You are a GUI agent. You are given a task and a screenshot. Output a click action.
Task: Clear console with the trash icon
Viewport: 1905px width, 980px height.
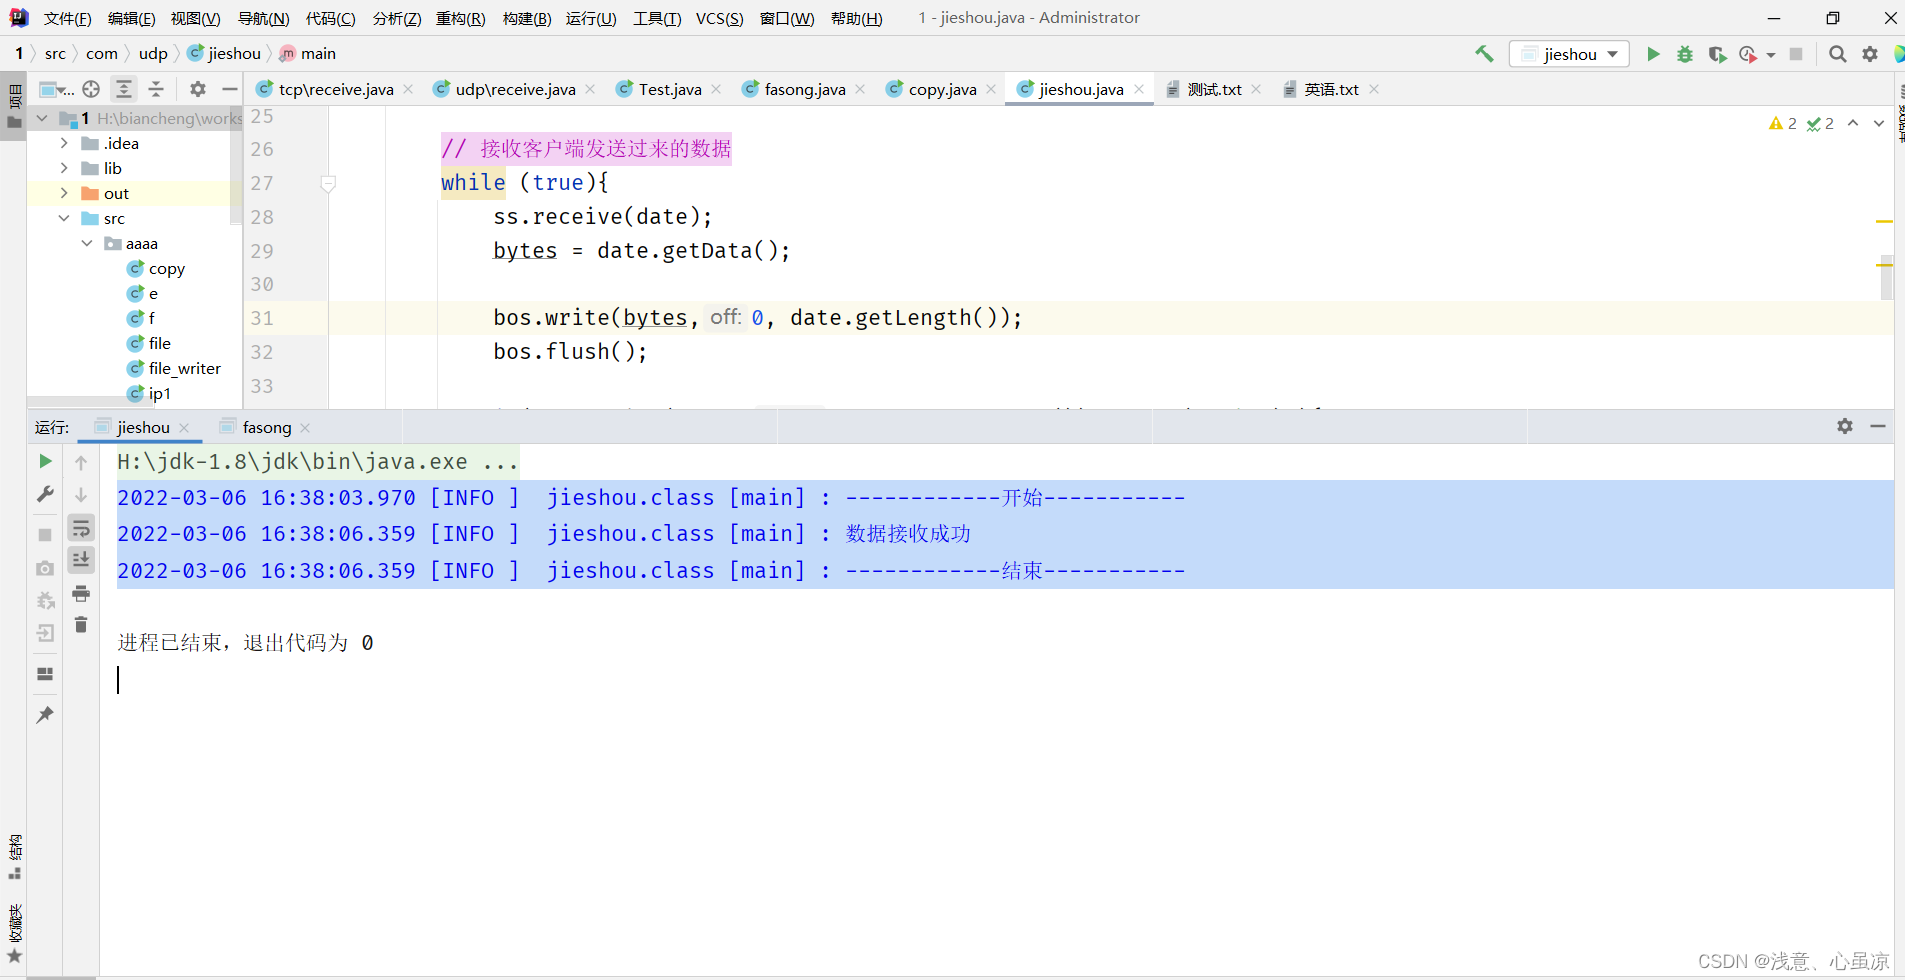tap(81, 625)
